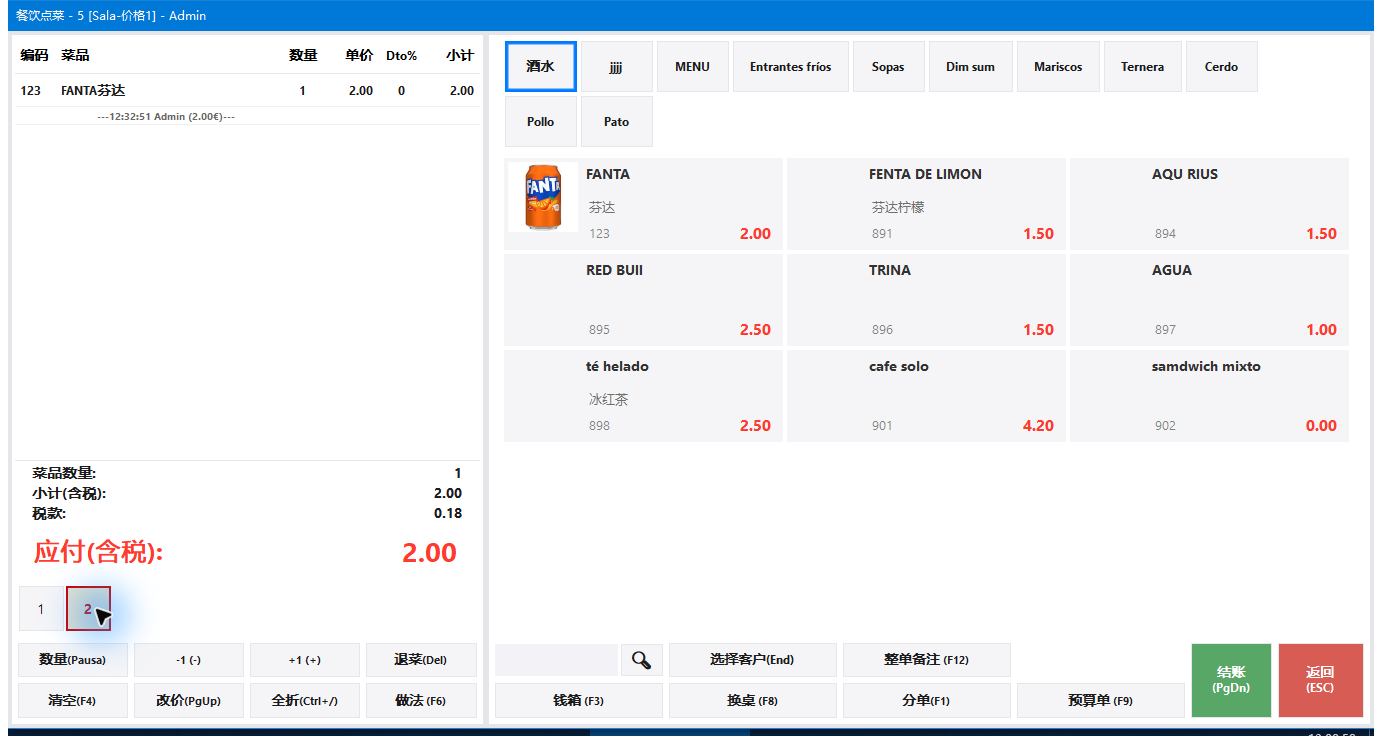Image resolution: width=1382 pixels, height=736 pixels.
Task: Click the 改价(PgUp) change price button
Action: pyautogui.click(x=189, y=701)
